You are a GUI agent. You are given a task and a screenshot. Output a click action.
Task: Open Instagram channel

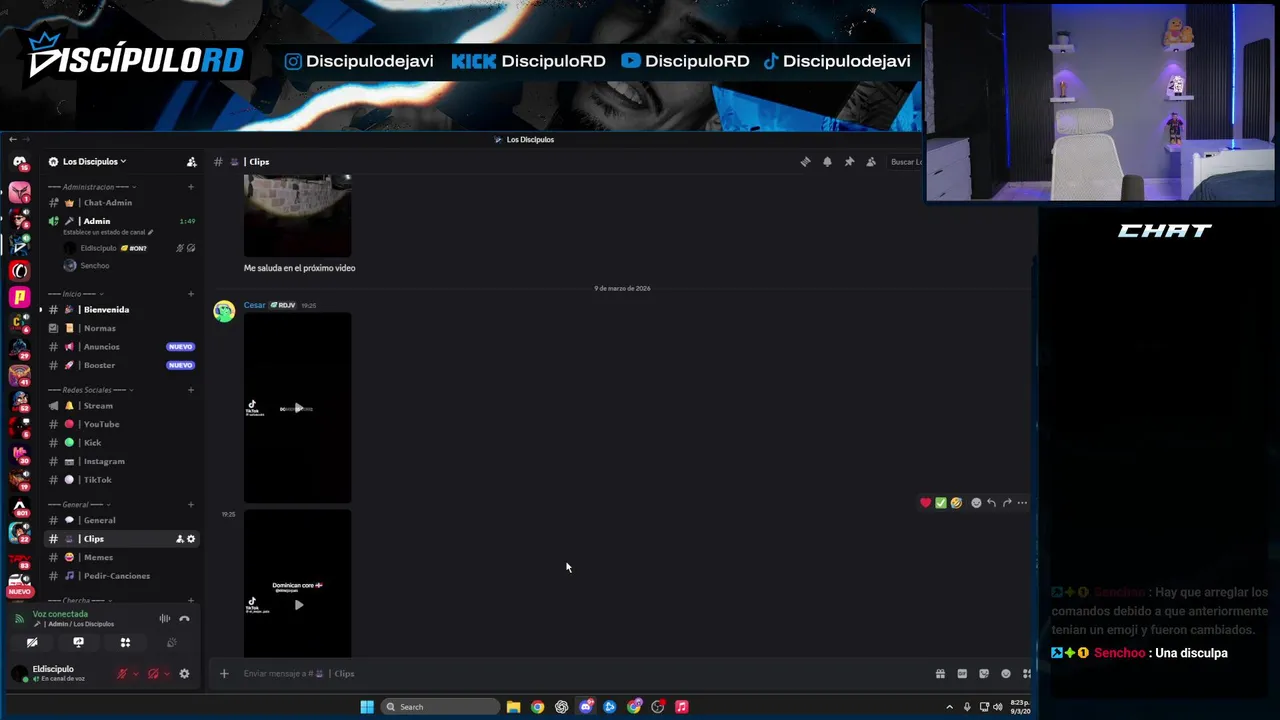121,461
